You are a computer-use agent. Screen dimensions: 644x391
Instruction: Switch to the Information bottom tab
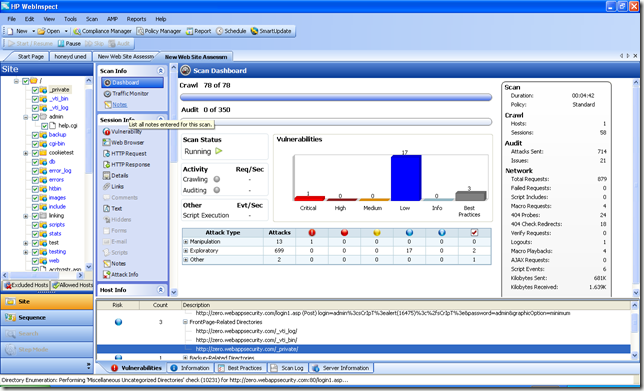coord(190,368)
